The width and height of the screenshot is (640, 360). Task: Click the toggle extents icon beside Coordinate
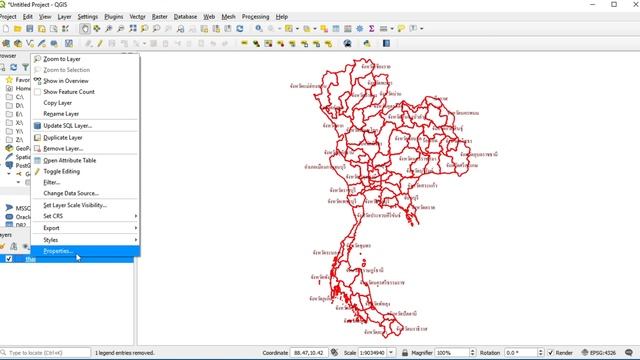[x=334, y=352]
